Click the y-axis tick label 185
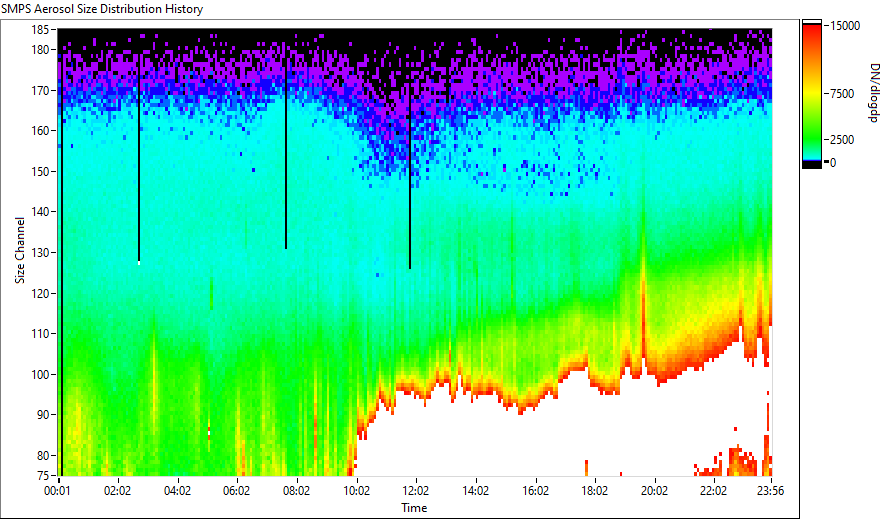Screen dimensions: 884x519 (41, 30)
